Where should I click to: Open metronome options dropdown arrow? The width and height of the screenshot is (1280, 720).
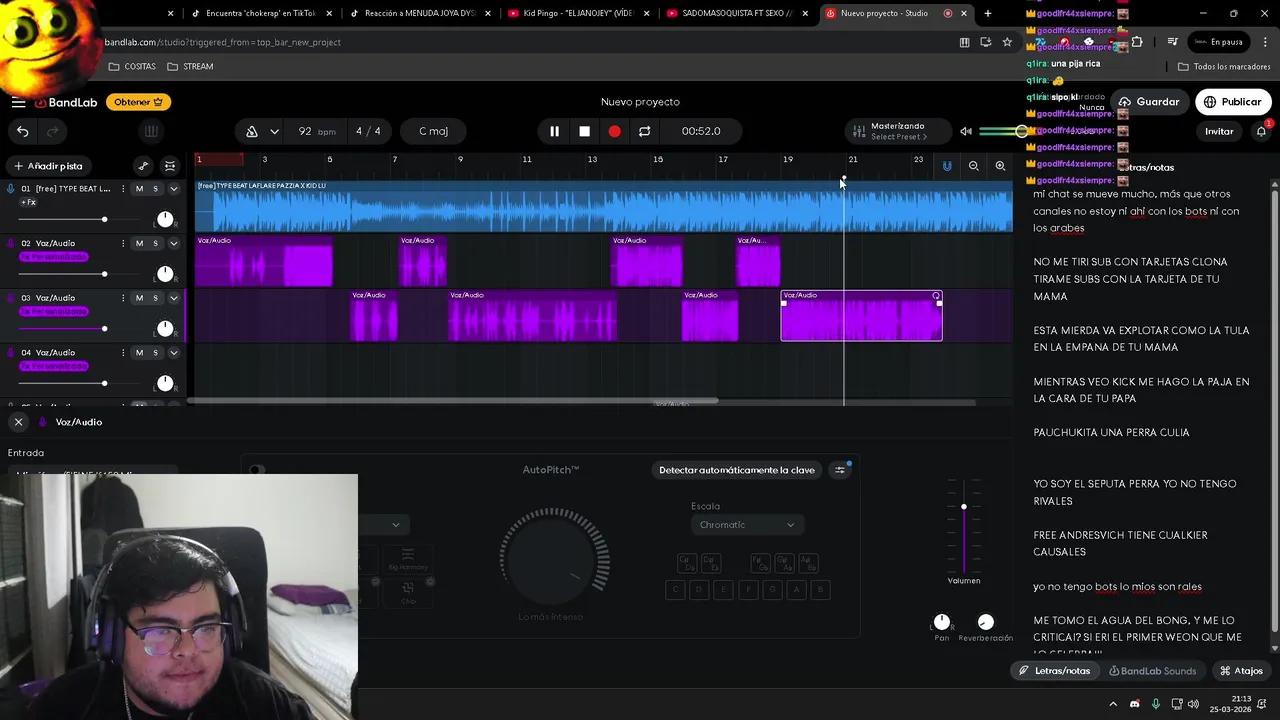[274, 131]
